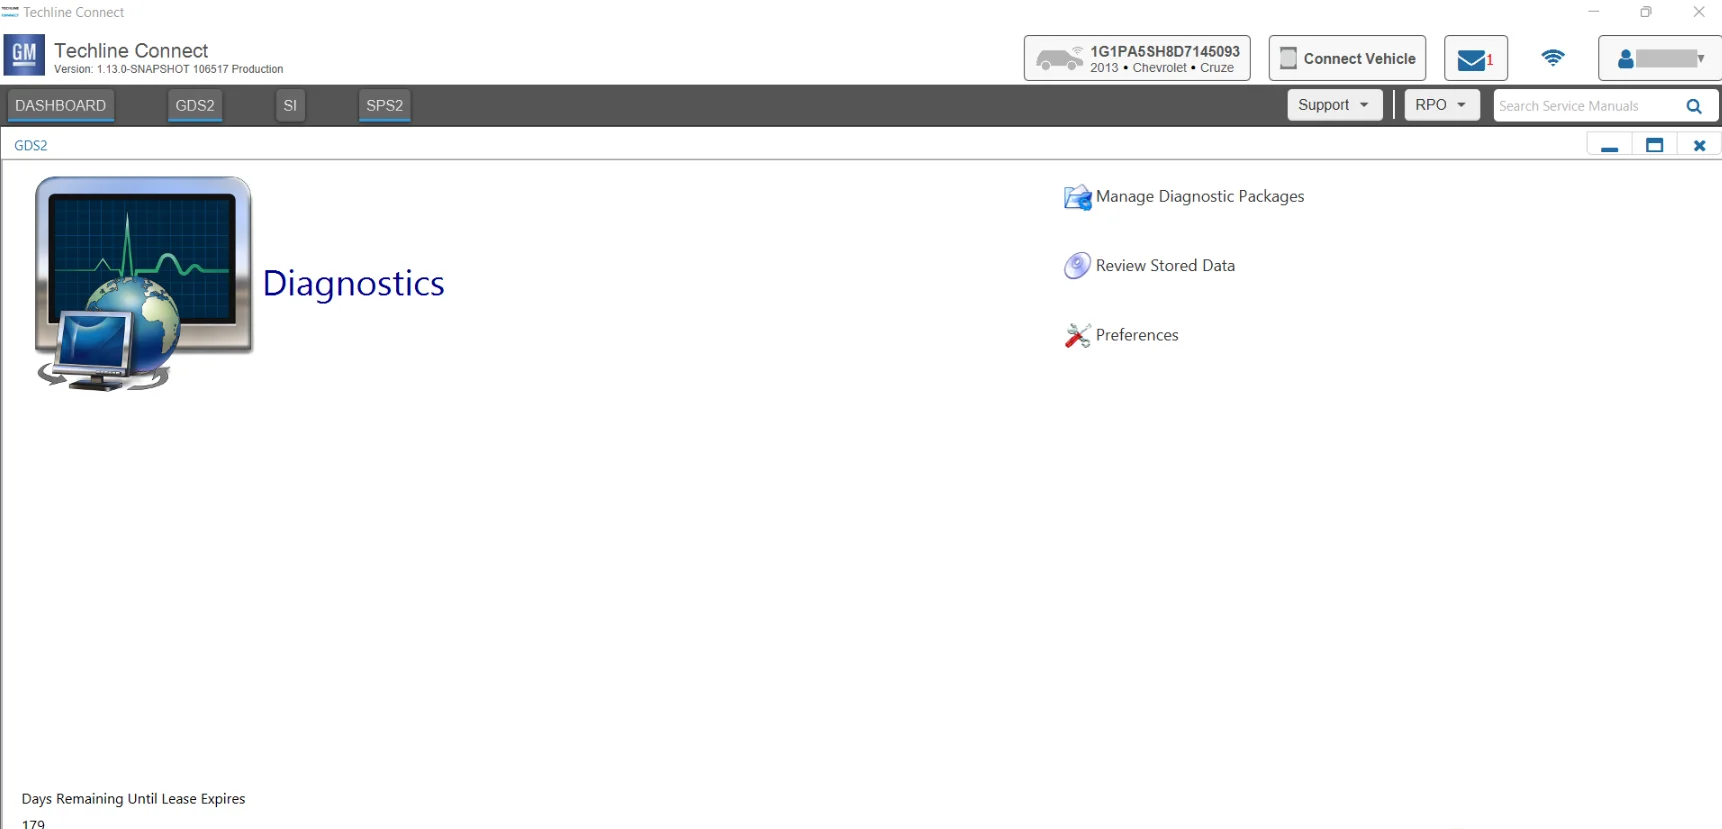Image resolution: width=1722 pixels, height=829 pixels.
Task: Click the GM logo icon
Action: point(24,55)
